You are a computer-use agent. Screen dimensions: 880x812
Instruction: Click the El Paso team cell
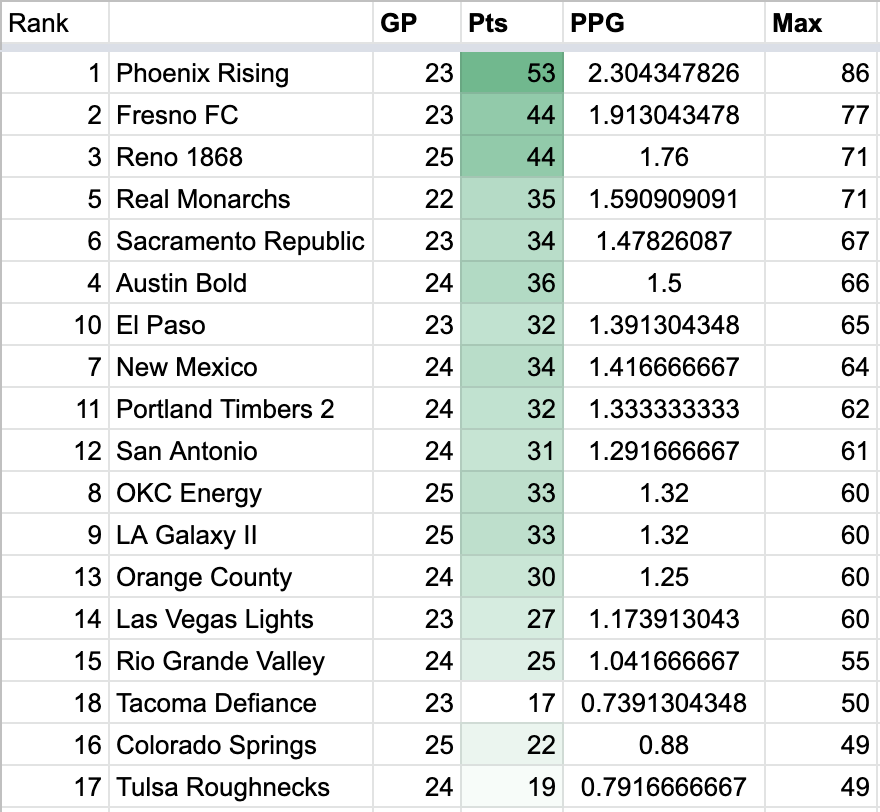pos(161,325)
